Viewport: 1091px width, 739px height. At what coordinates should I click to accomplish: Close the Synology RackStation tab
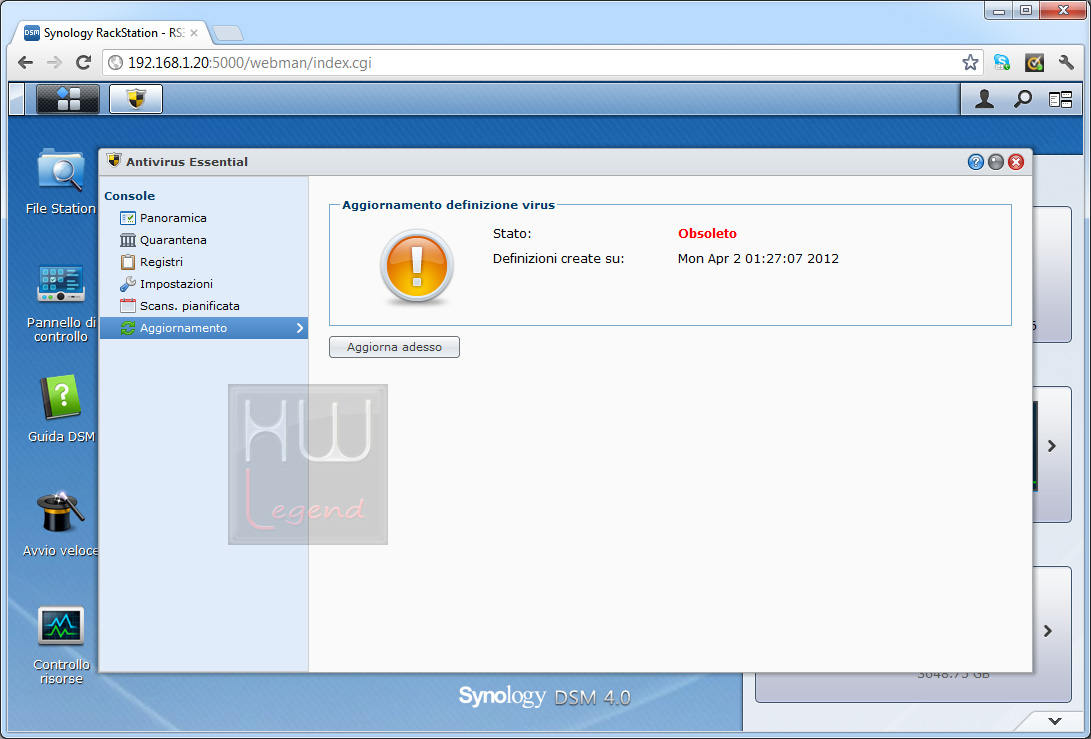tap(193, 33)
